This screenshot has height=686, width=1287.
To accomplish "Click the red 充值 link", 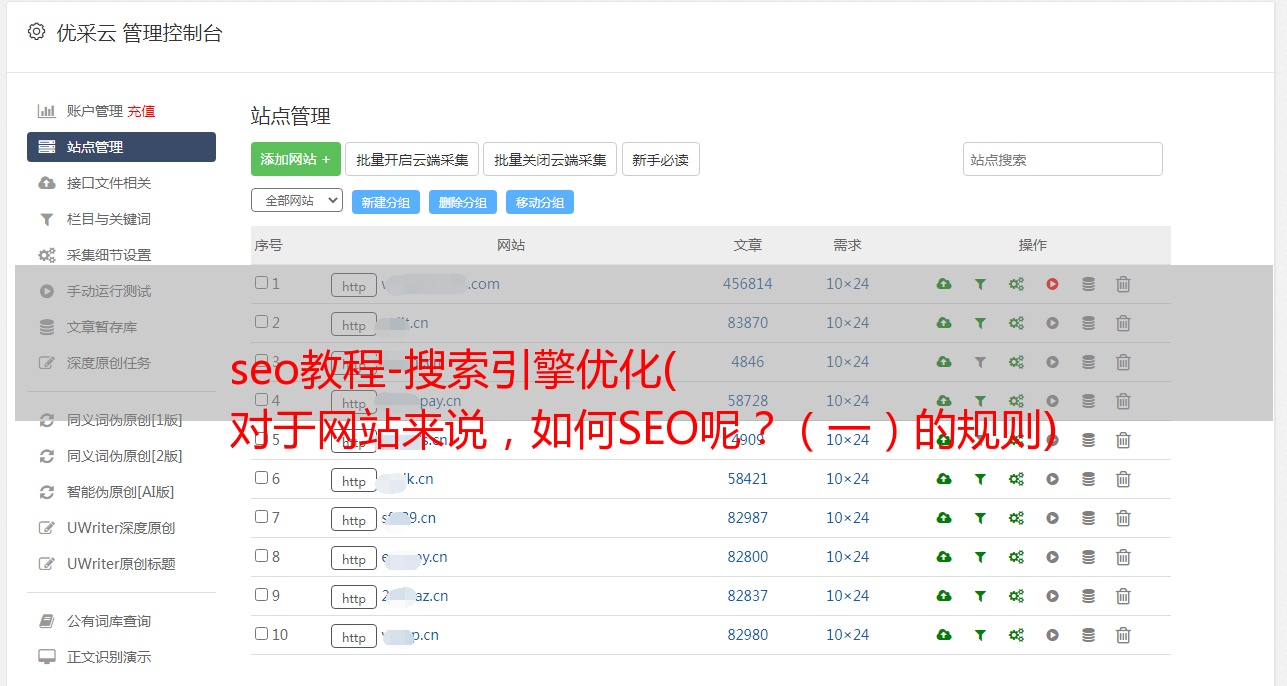I will (141, 111).
